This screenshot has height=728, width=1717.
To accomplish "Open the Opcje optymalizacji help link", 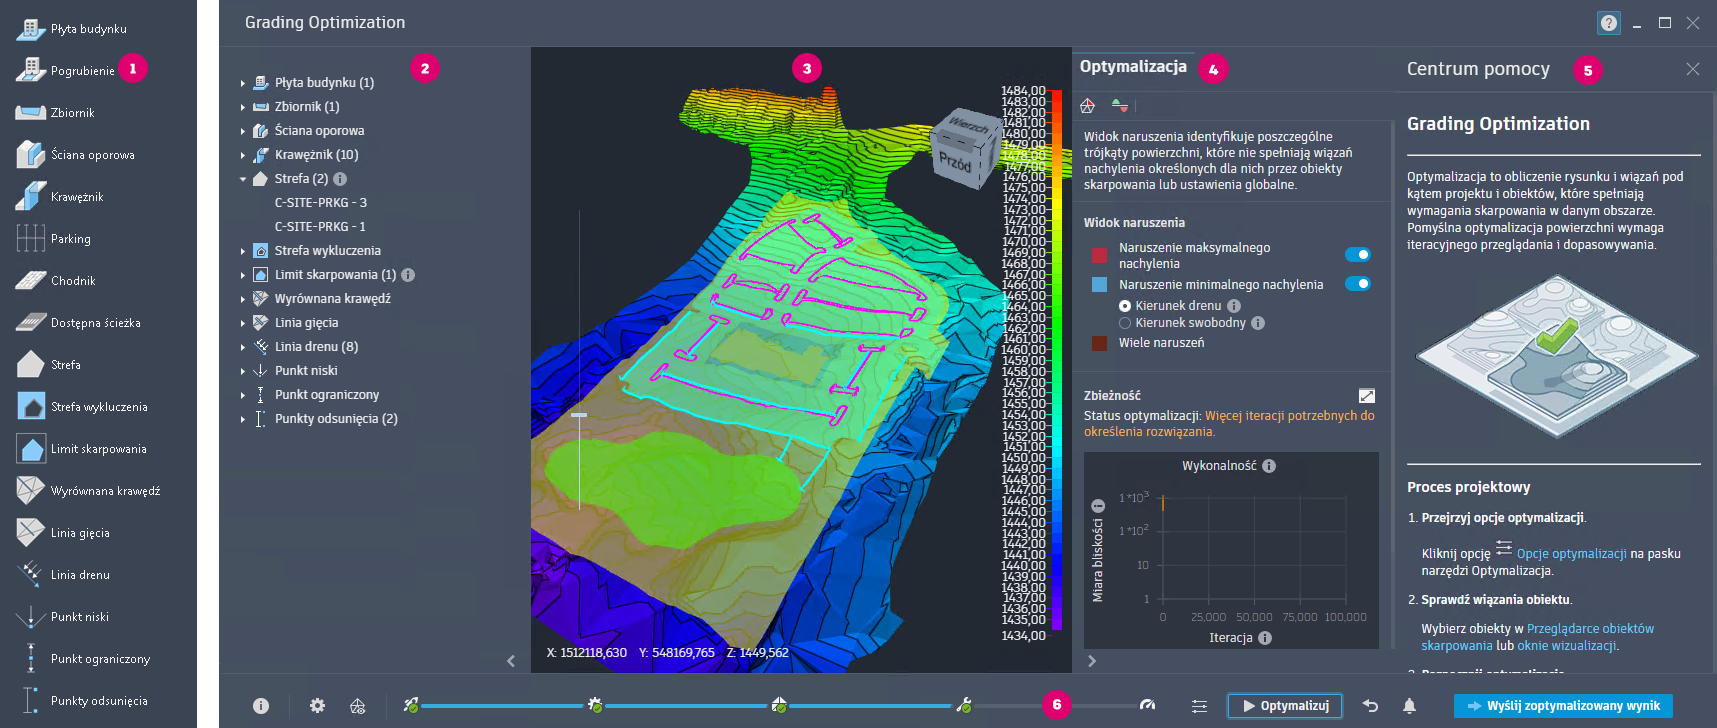I will tap(1571, 554).
